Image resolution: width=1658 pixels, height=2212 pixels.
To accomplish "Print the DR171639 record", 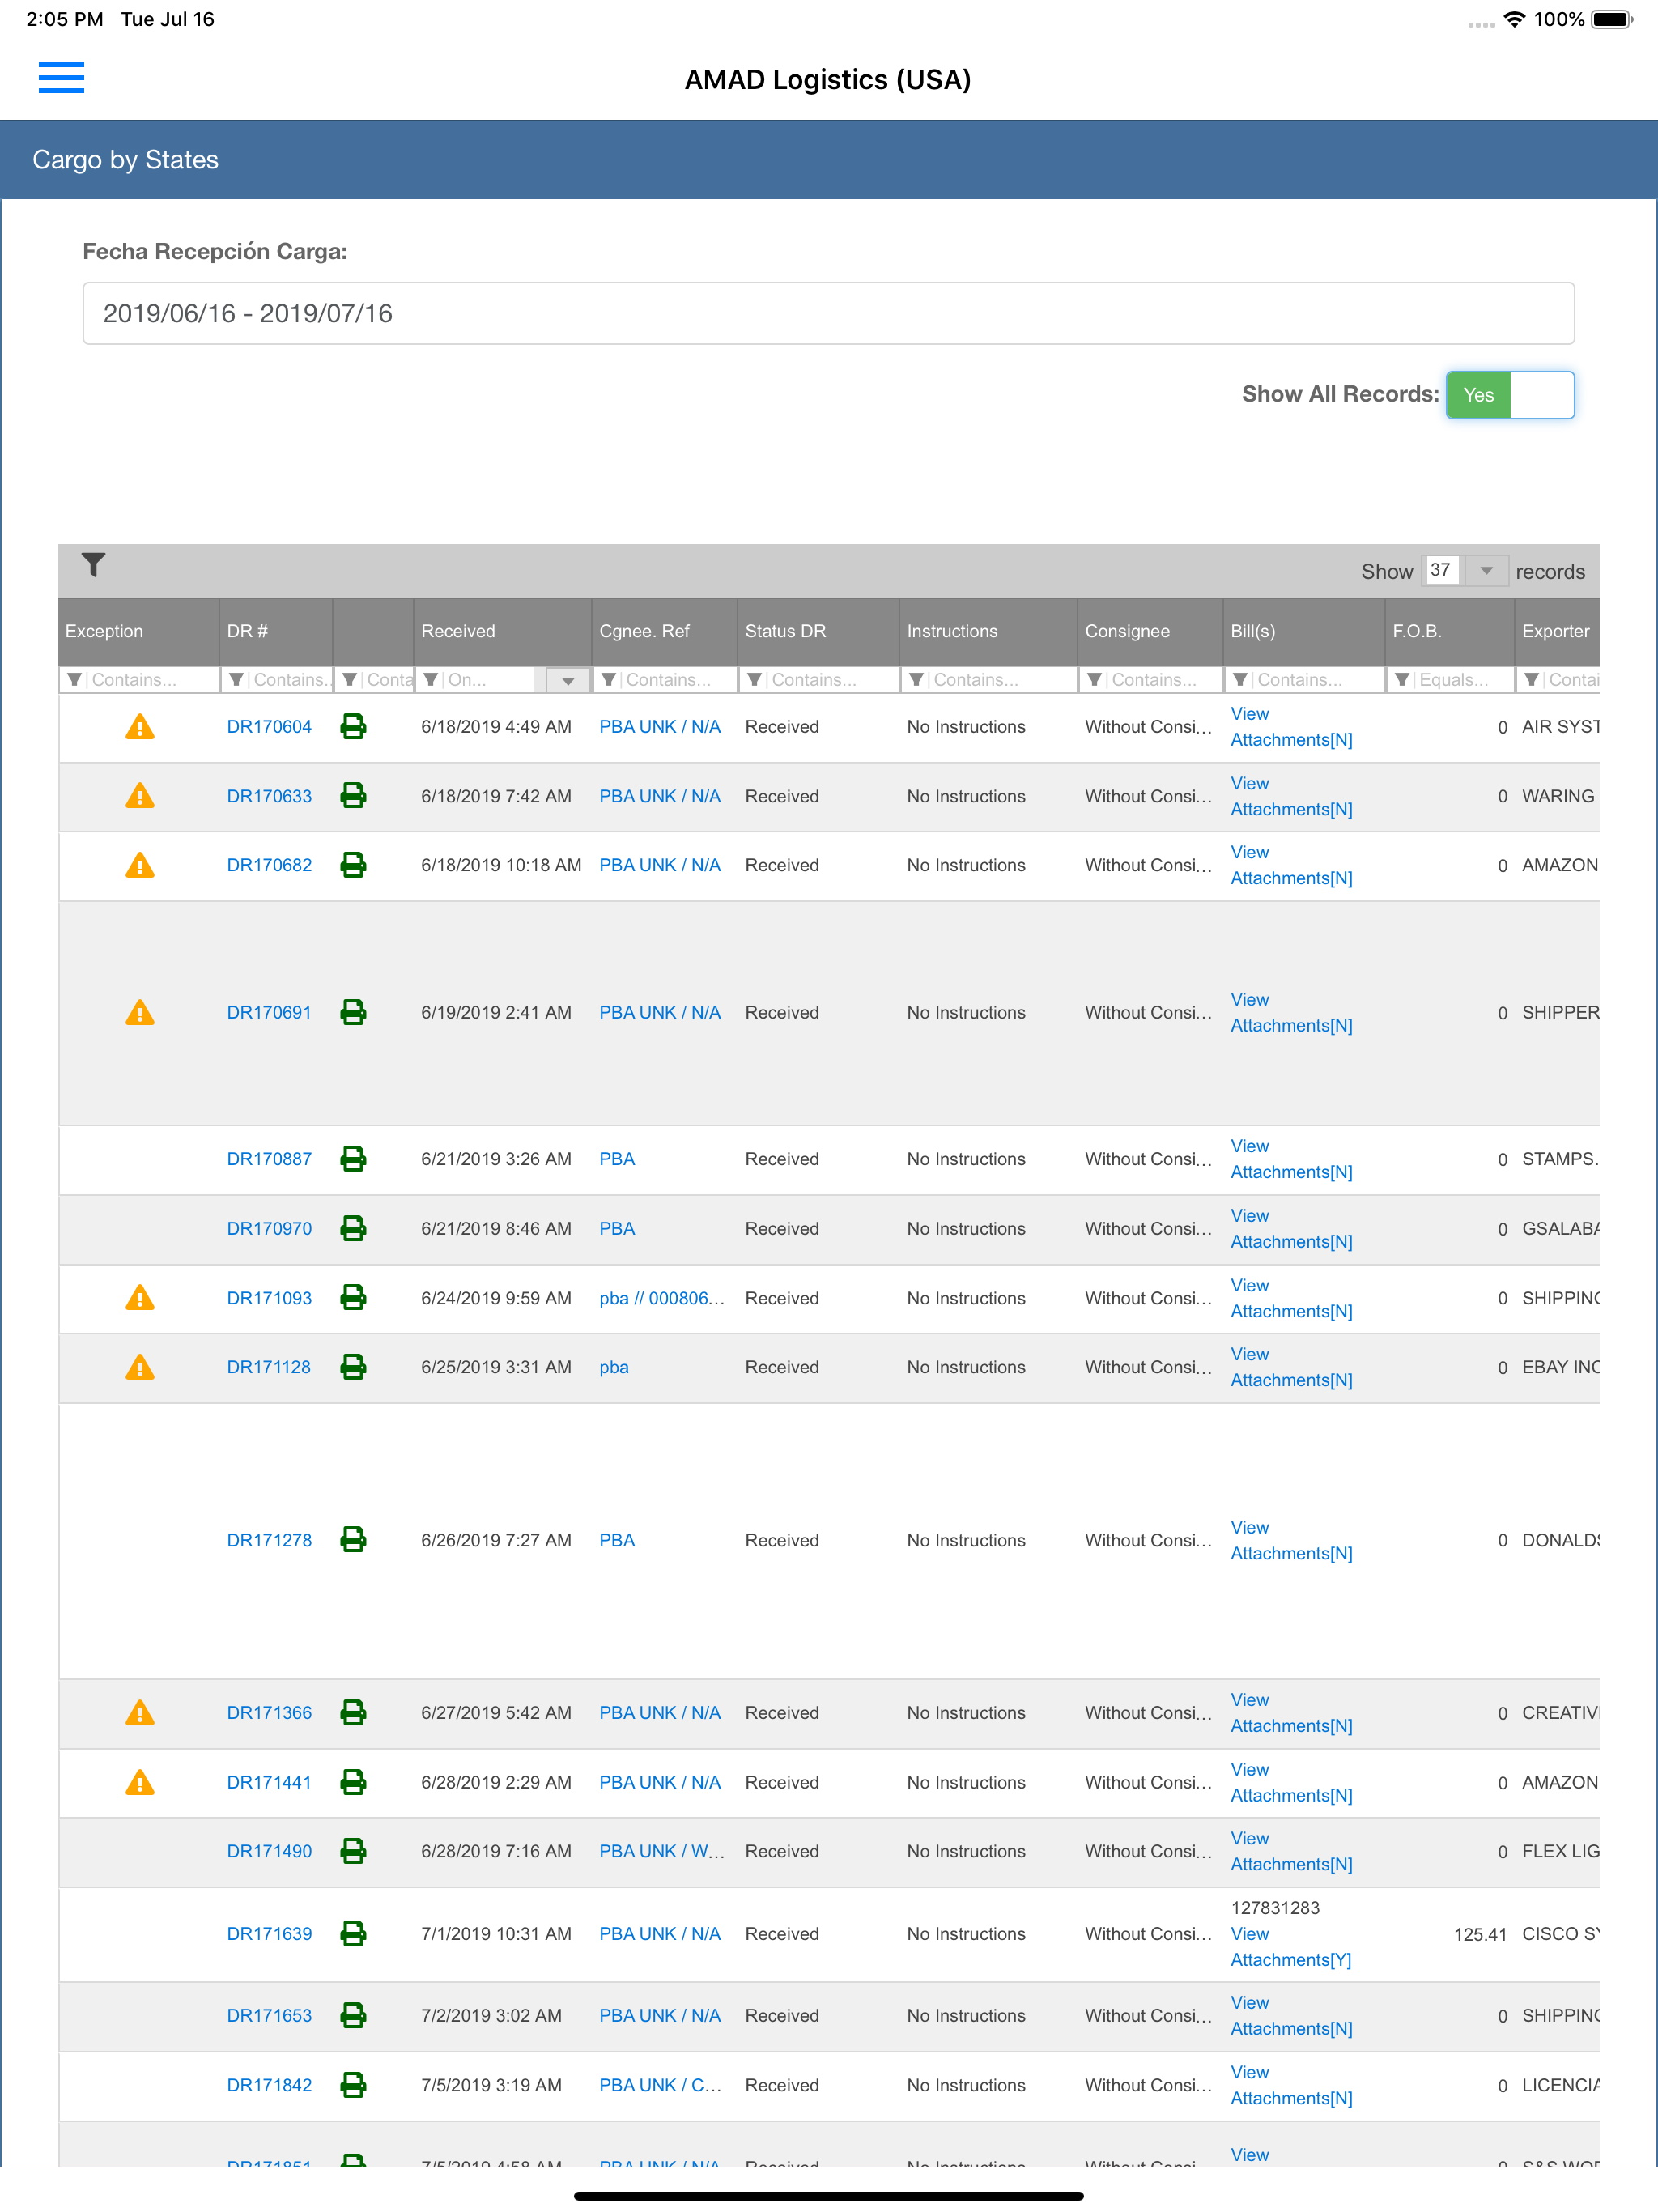I will click(353, 1934).
